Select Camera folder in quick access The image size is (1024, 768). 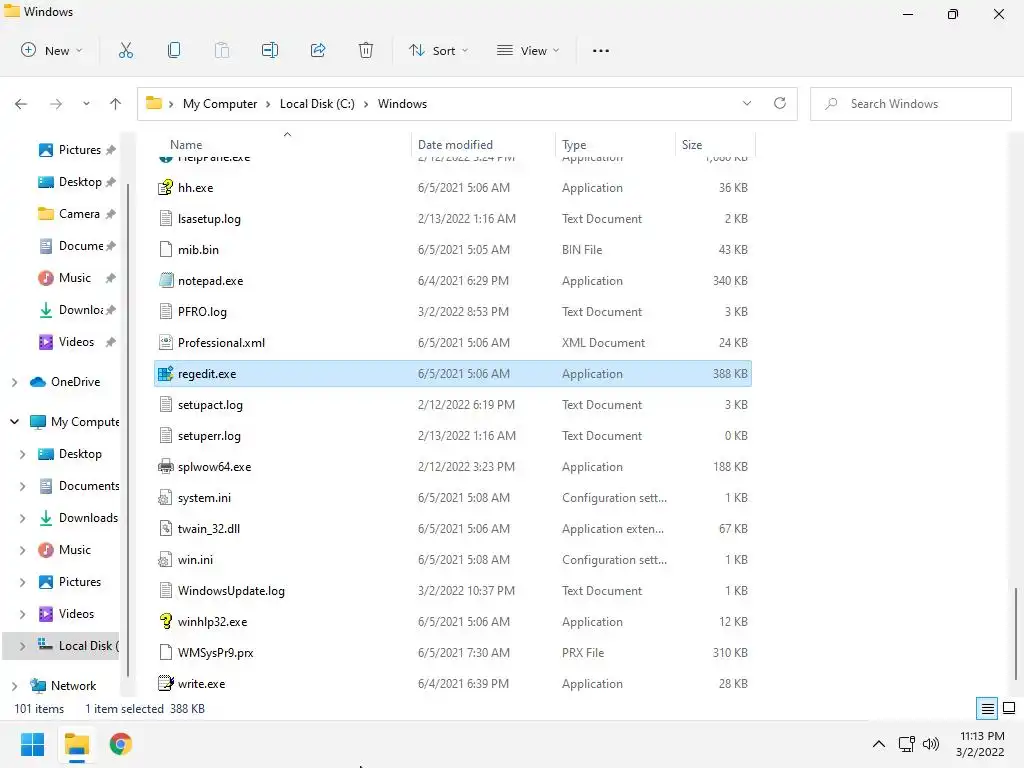coord(77,214)
